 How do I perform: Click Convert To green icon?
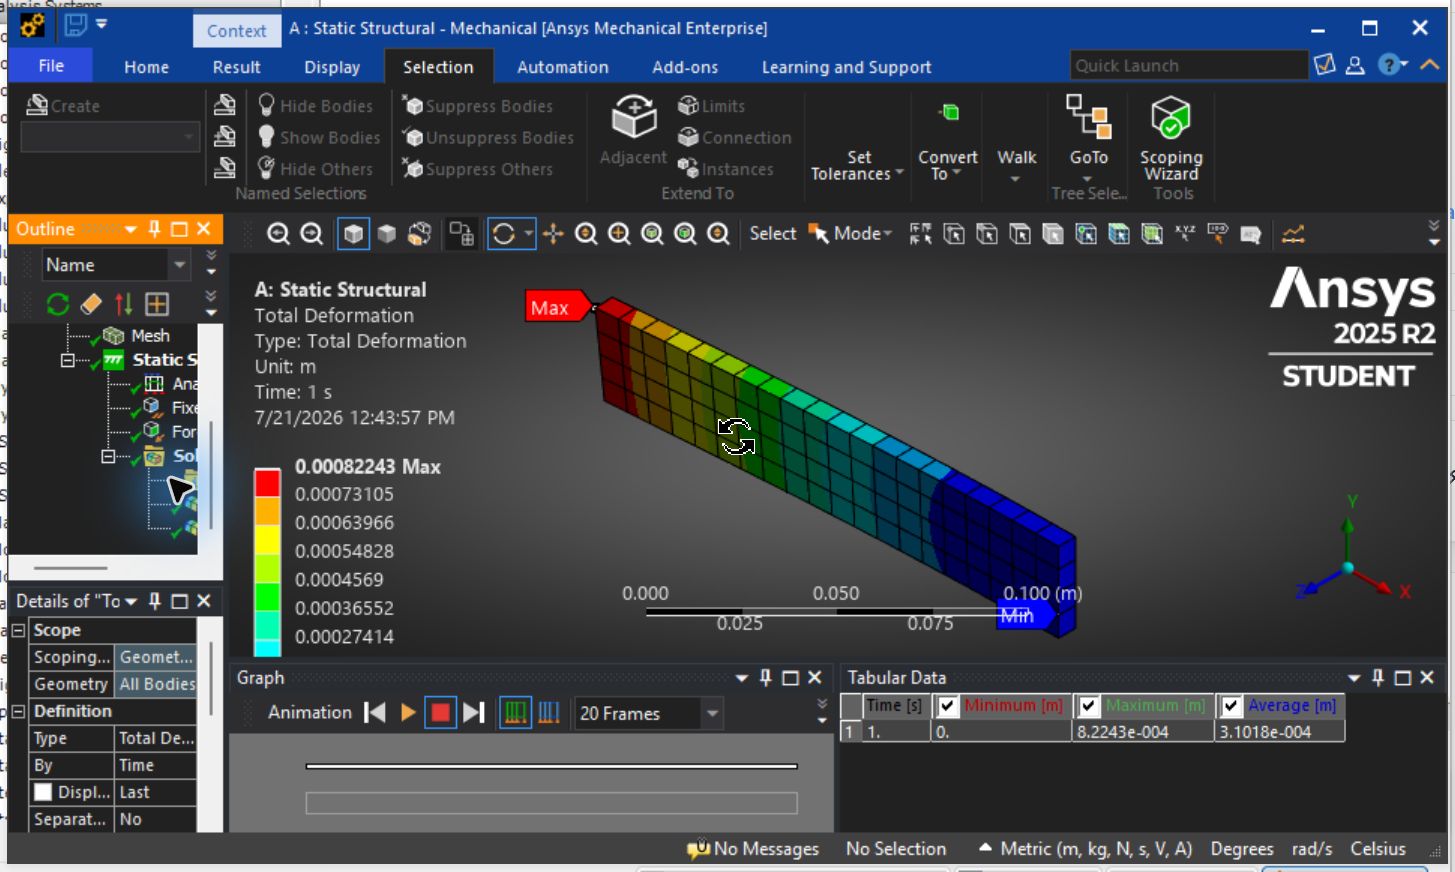coord(949,112)
